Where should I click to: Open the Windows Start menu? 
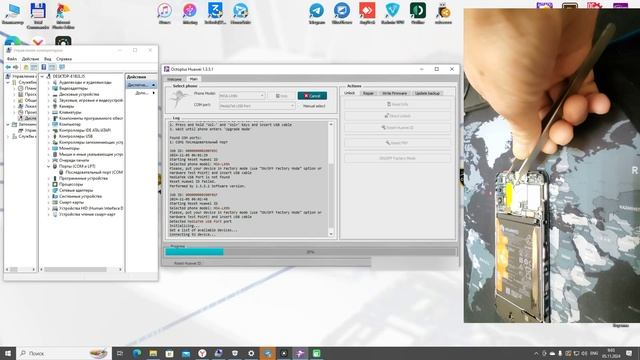8,353
